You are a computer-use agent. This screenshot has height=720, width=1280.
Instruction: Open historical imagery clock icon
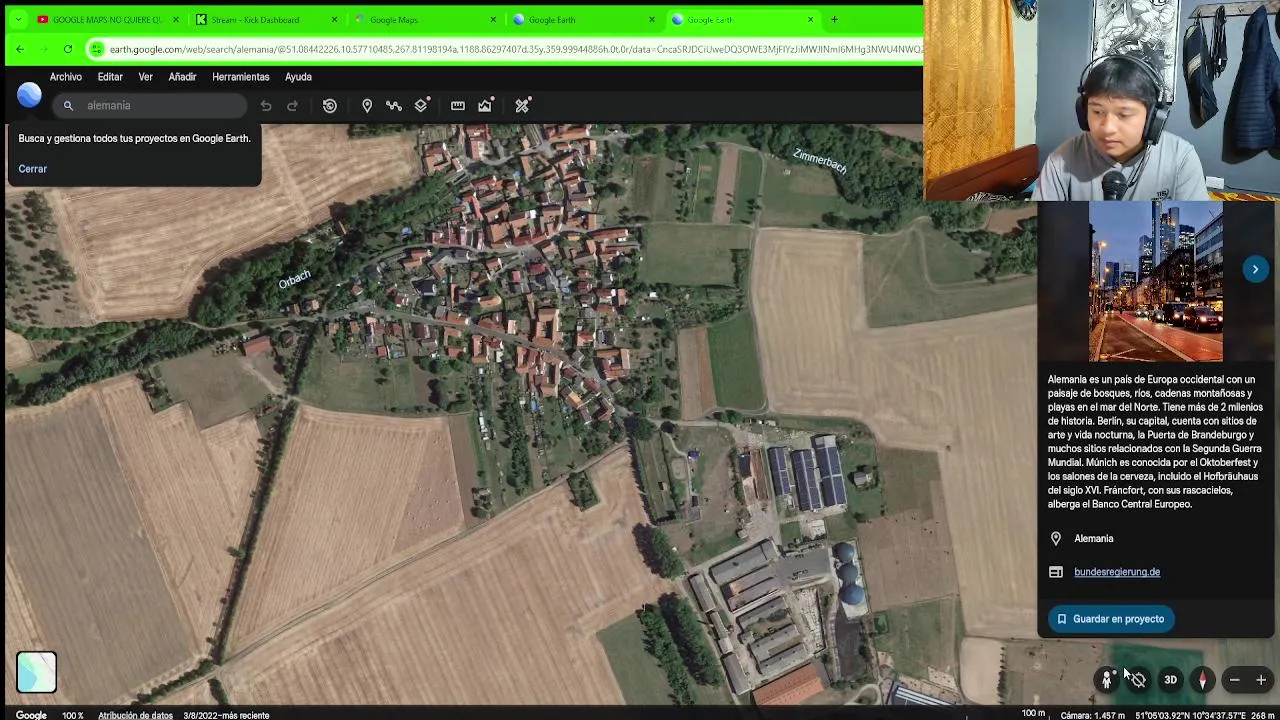(330, 106)
